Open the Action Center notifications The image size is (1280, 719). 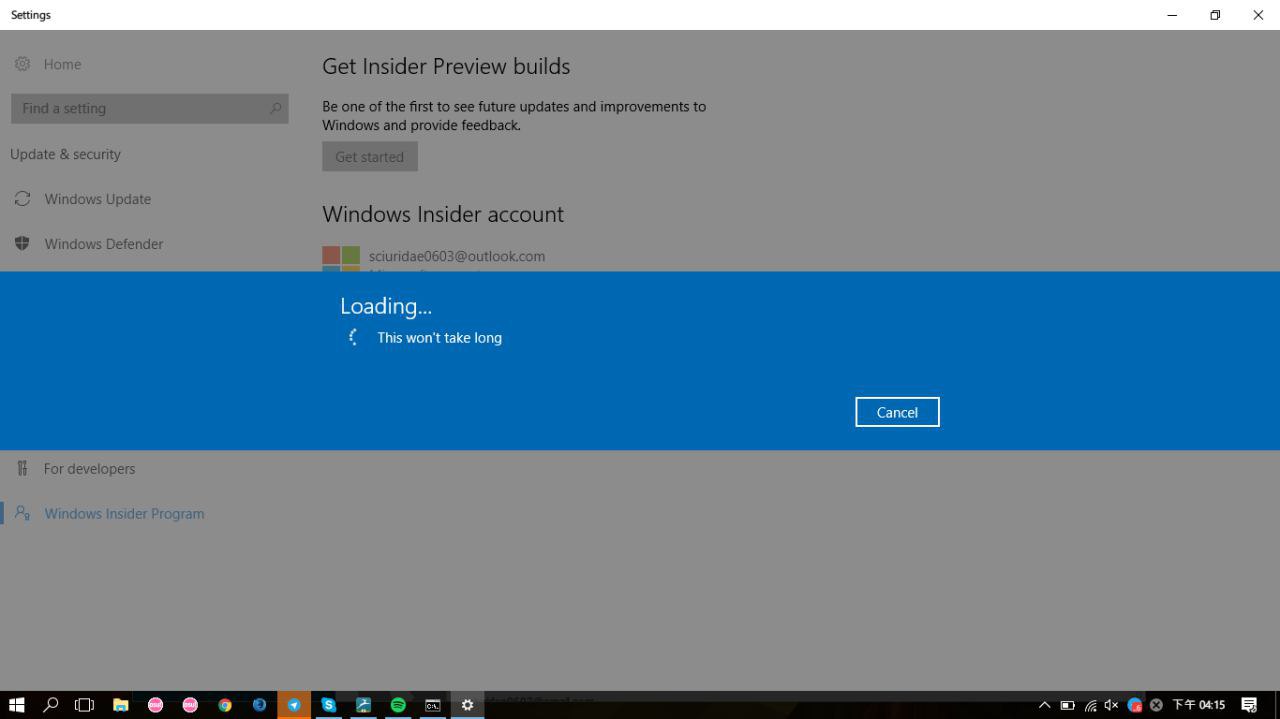[x=1249, y=705]
